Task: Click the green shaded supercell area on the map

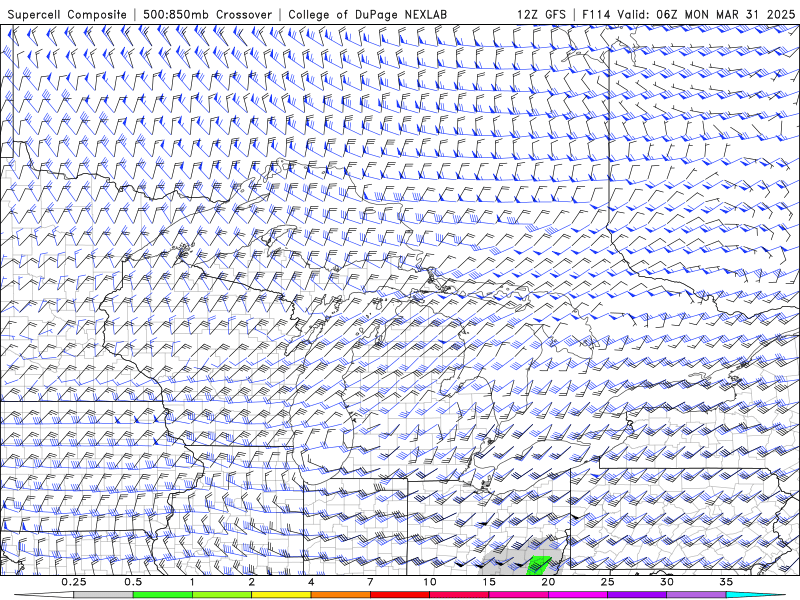Action: click(538, 565)
